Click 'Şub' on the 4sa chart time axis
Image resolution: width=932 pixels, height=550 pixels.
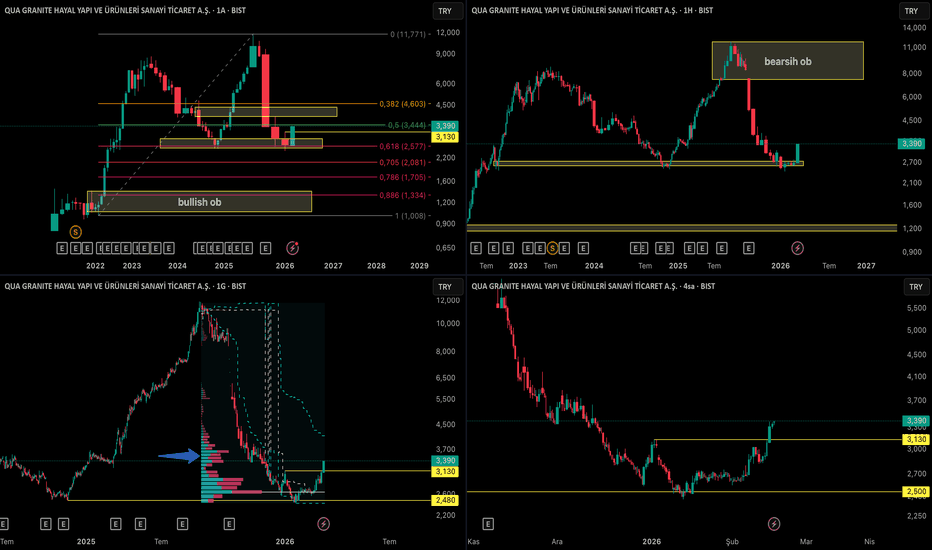click(732, 542)
